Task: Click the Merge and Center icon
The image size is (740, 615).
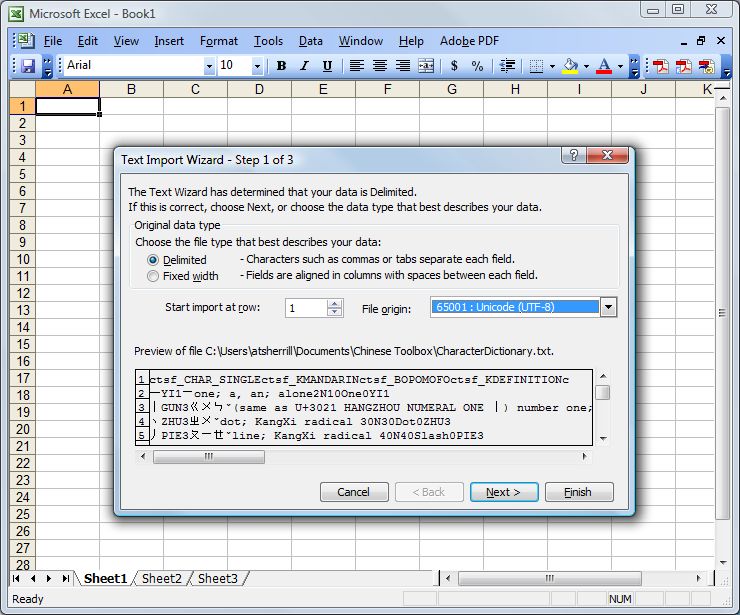Action: point(427,66)
